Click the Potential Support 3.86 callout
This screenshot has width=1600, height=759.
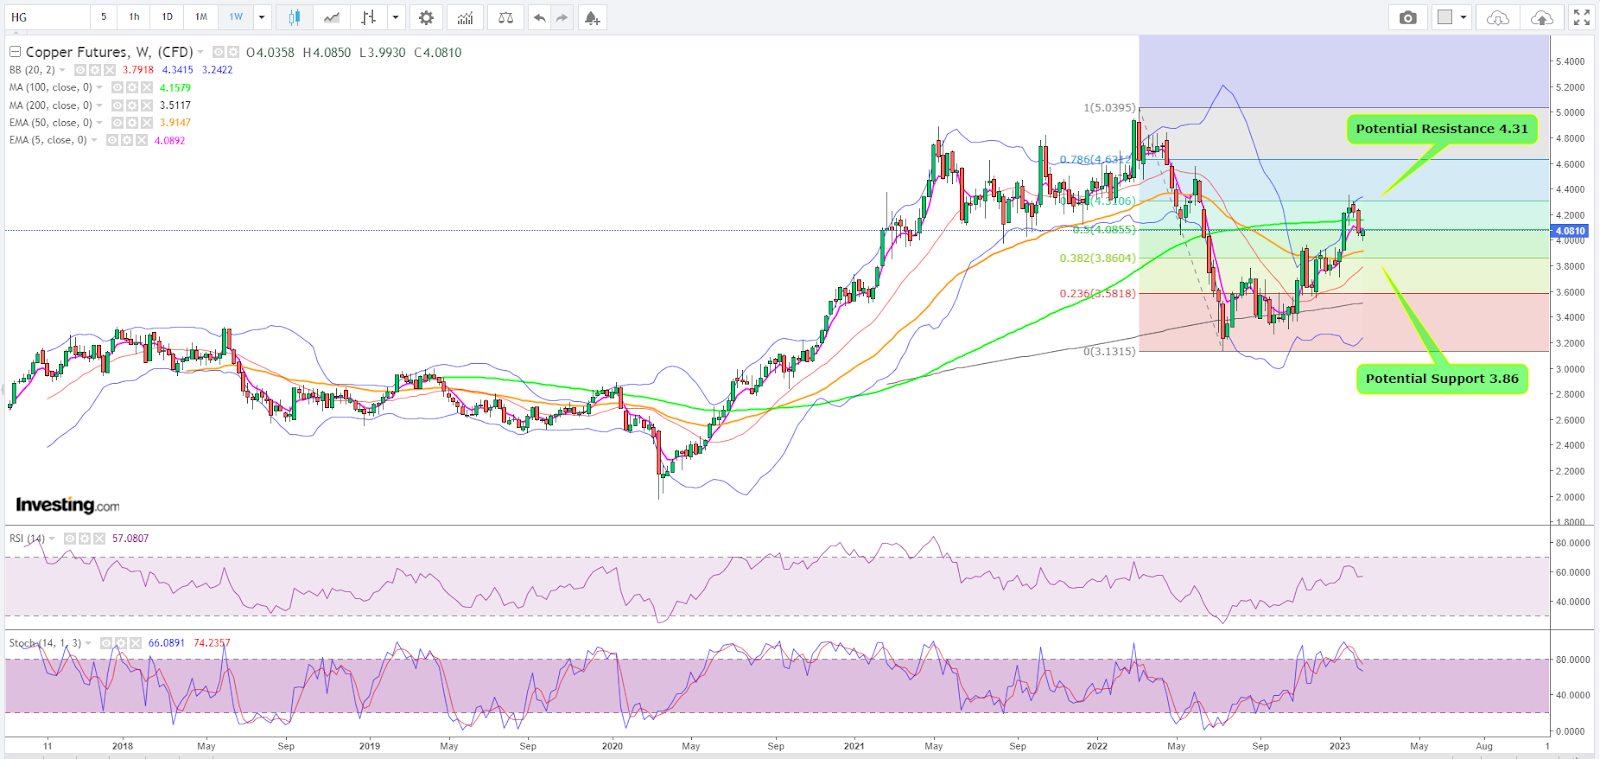coord(1442,379)
